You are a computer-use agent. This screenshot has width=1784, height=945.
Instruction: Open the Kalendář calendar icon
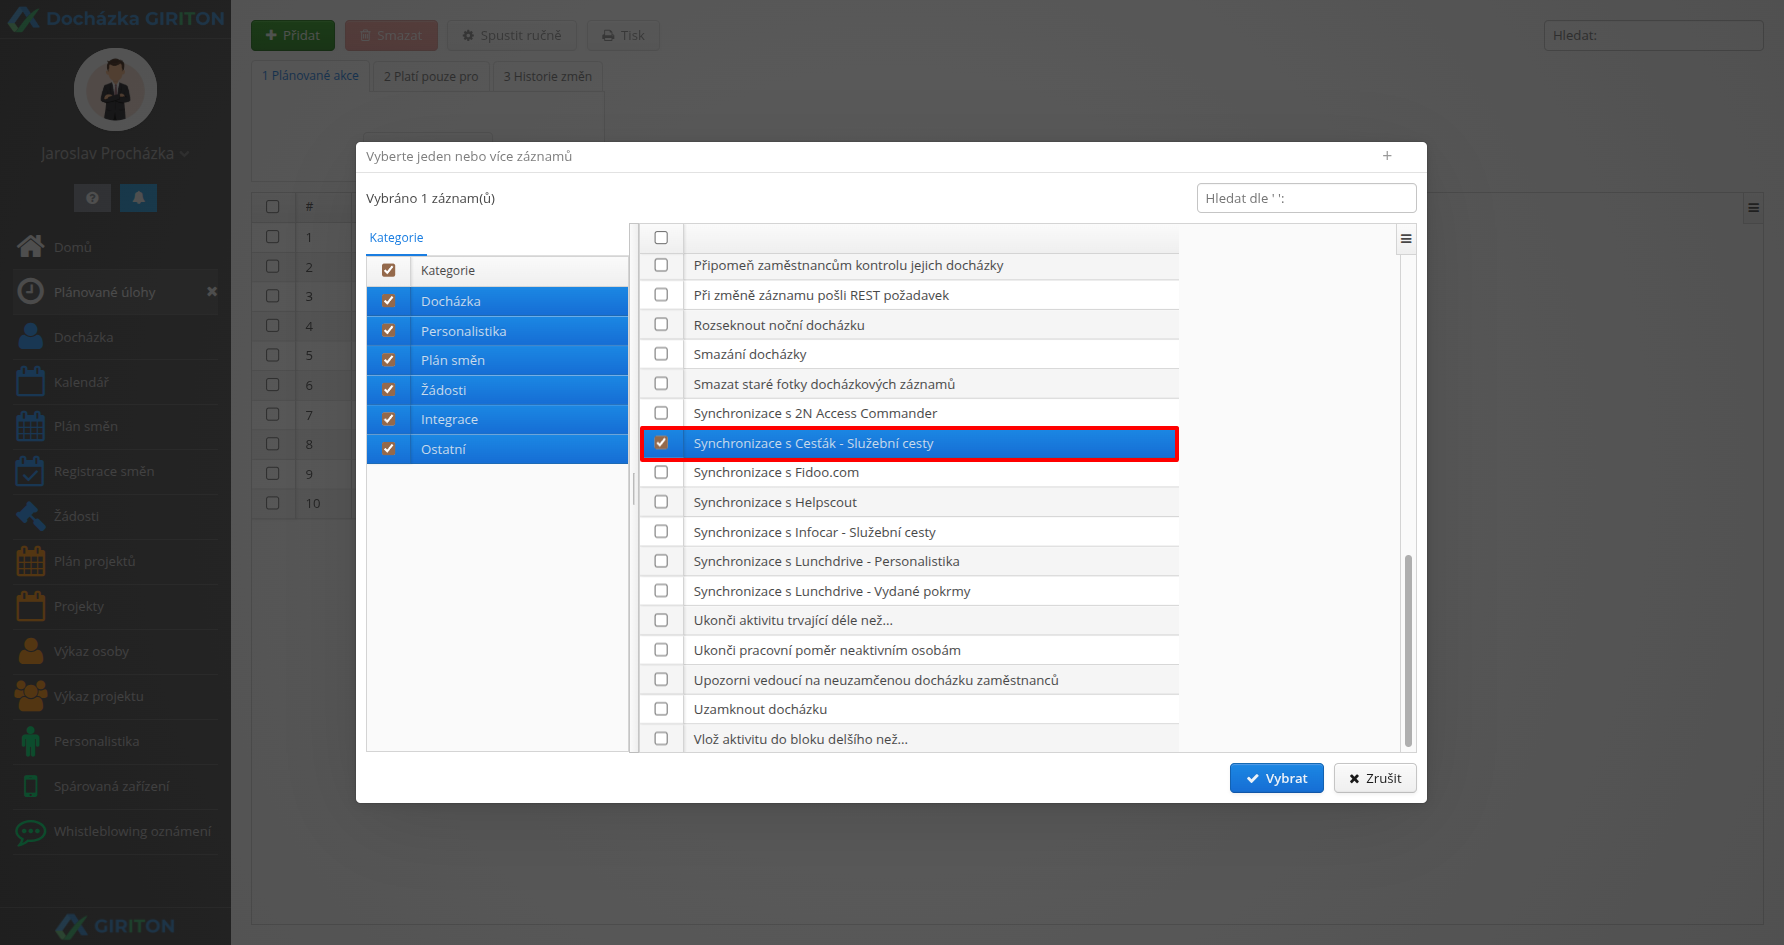coord(31,381)
